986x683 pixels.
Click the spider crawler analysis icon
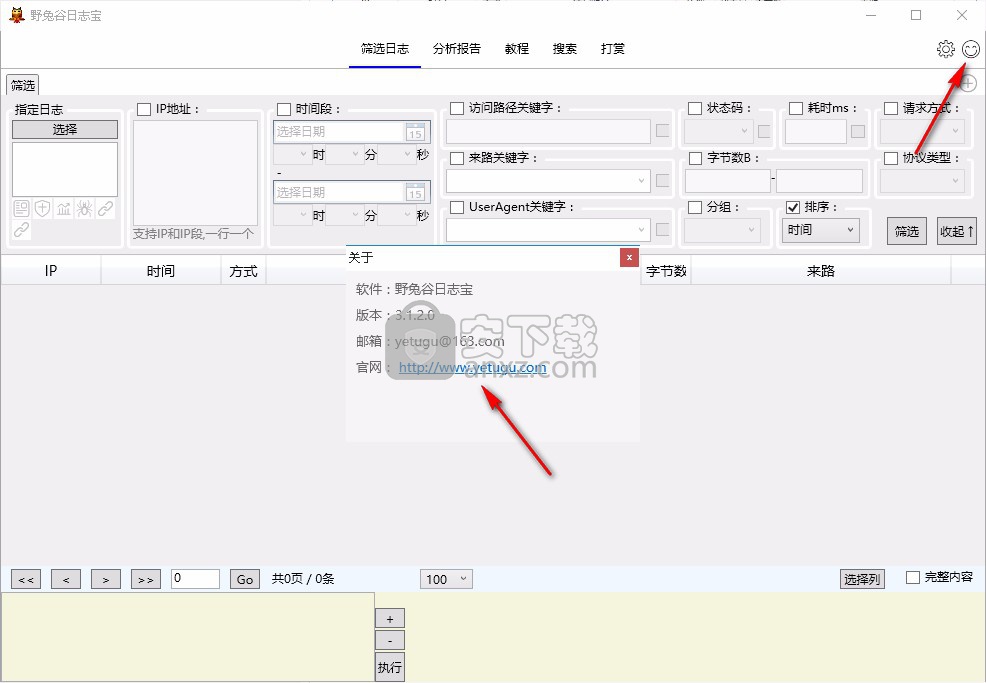(x=84, y=208)
